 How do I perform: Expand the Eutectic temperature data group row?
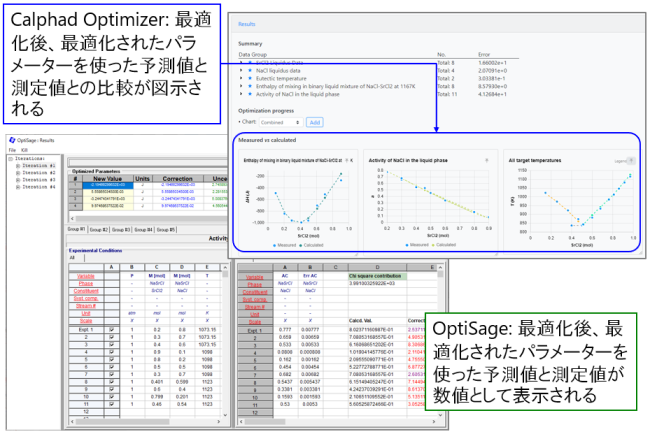click(241, 78)
